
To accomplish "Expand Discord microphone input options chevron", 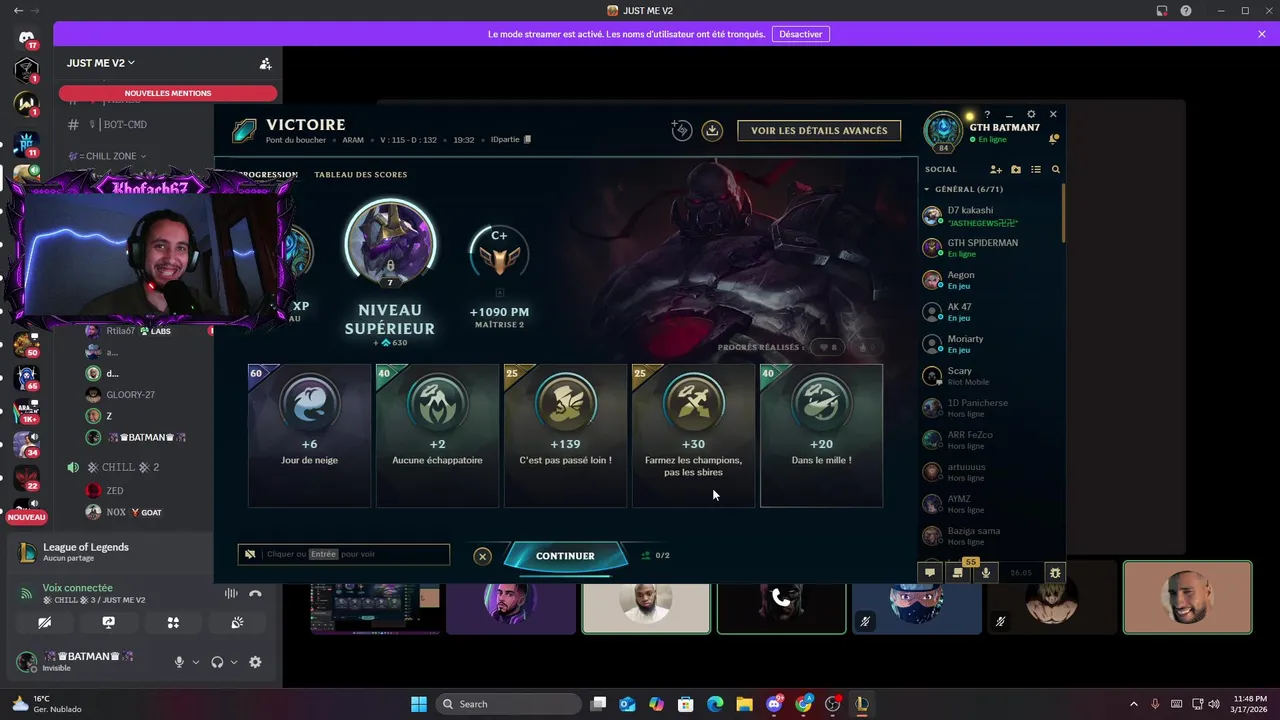I will click(x=196, y=662).
